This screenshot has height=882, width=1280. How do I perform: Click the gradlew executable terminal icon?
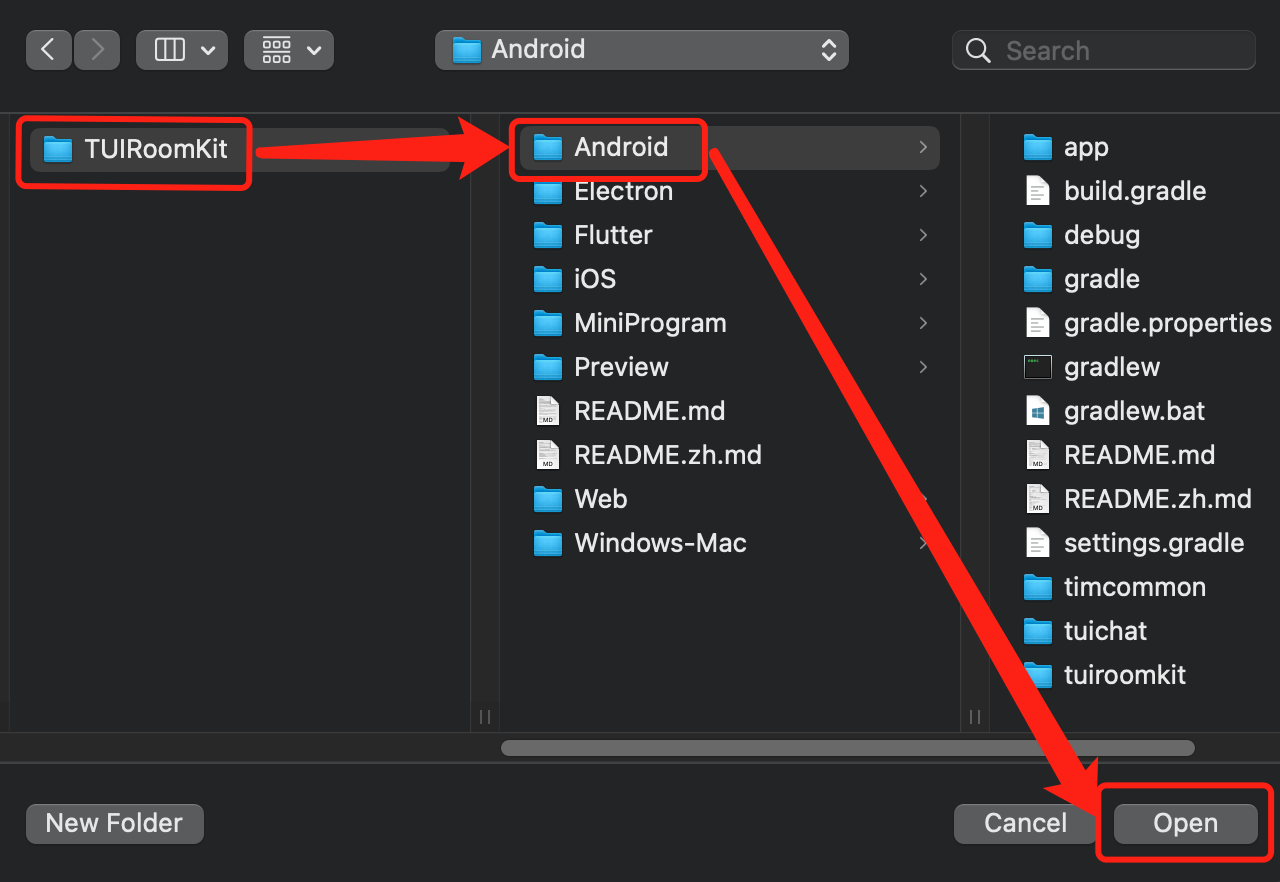(x=1038, y=367)
